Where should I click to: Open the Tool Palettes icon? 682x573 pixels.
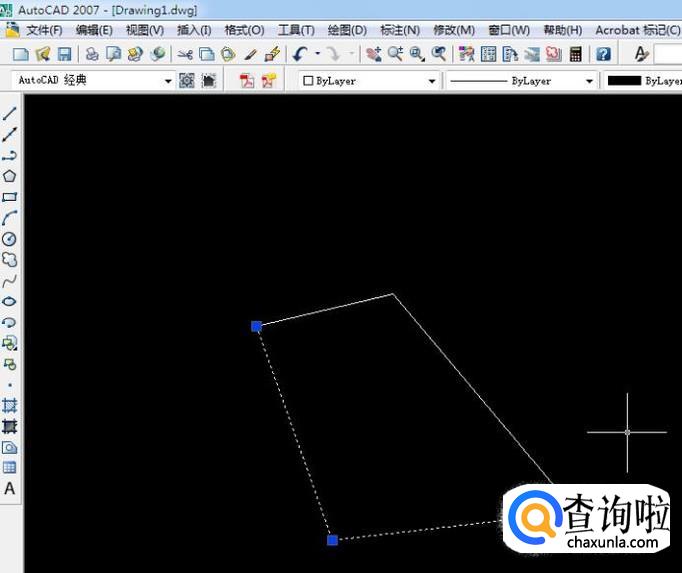[510, 54]
